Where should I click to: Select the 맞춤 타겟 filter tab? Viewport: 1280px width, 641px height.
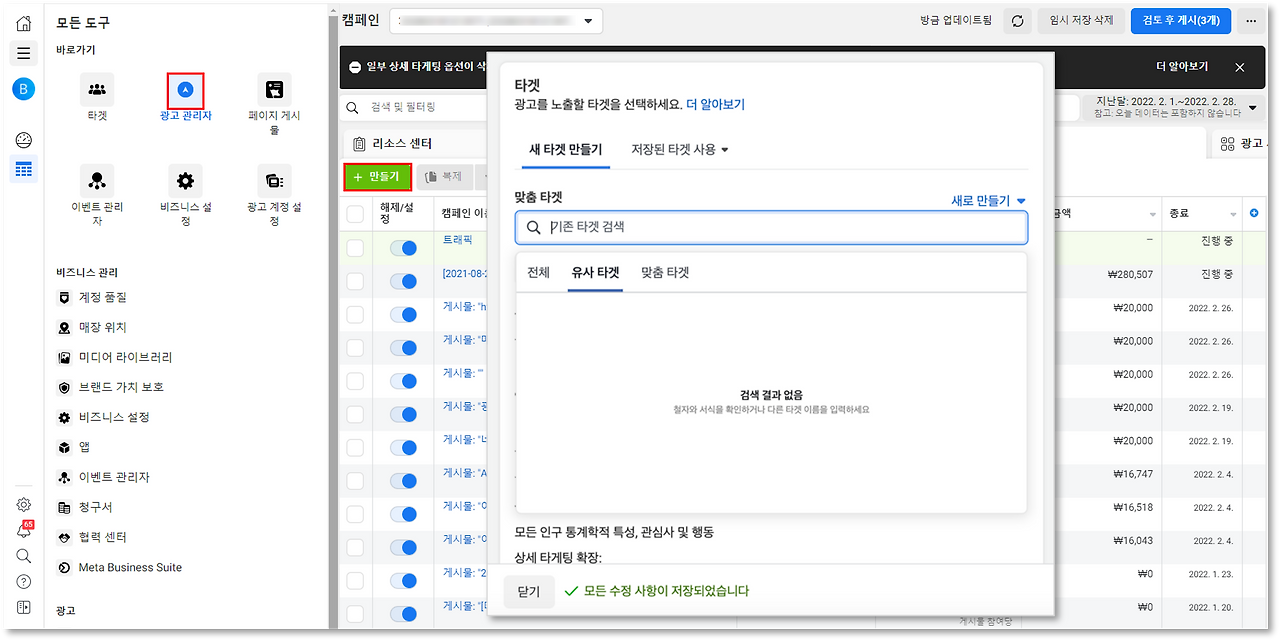665,272
